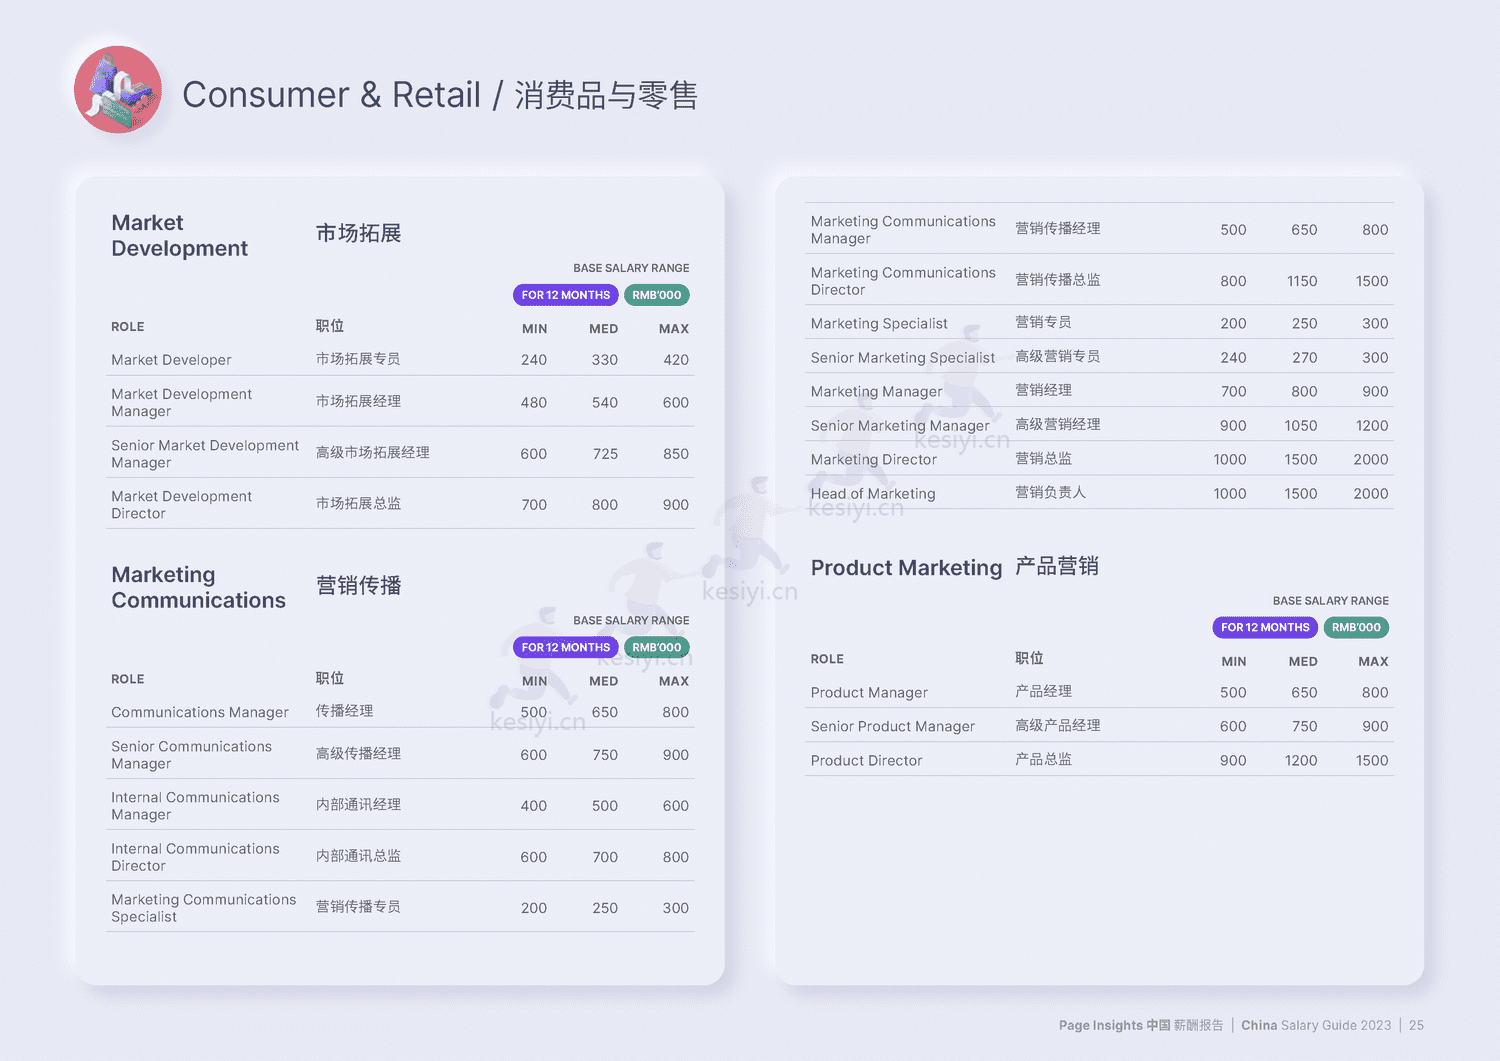This screenshot has width=1500, height=1061.
Task: Click the '营销传播专员' job title text
Action: click(358, 906)
